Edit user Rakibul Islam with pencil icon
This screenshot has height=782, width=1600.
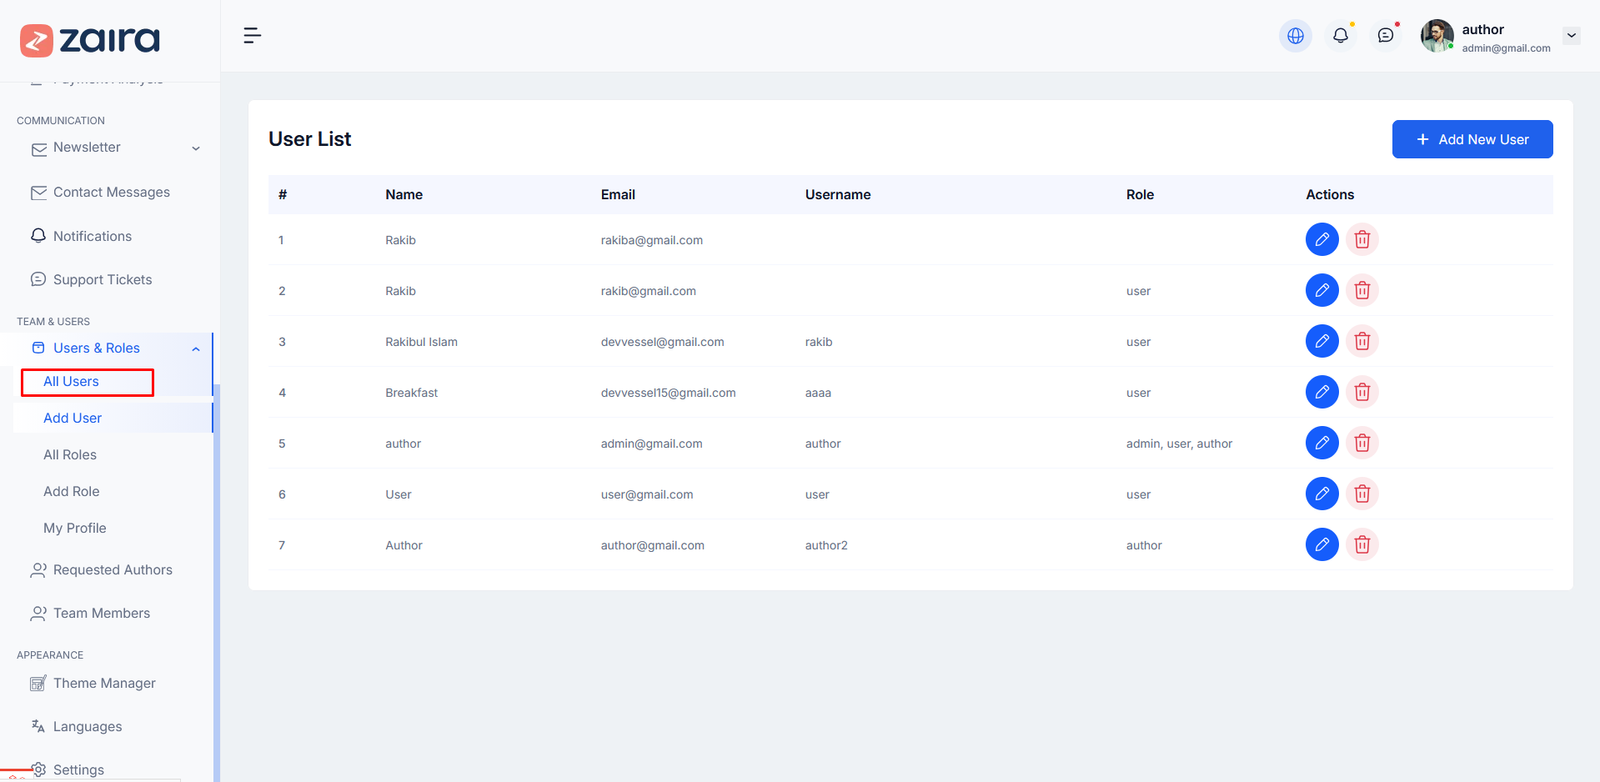[1321, 341]
